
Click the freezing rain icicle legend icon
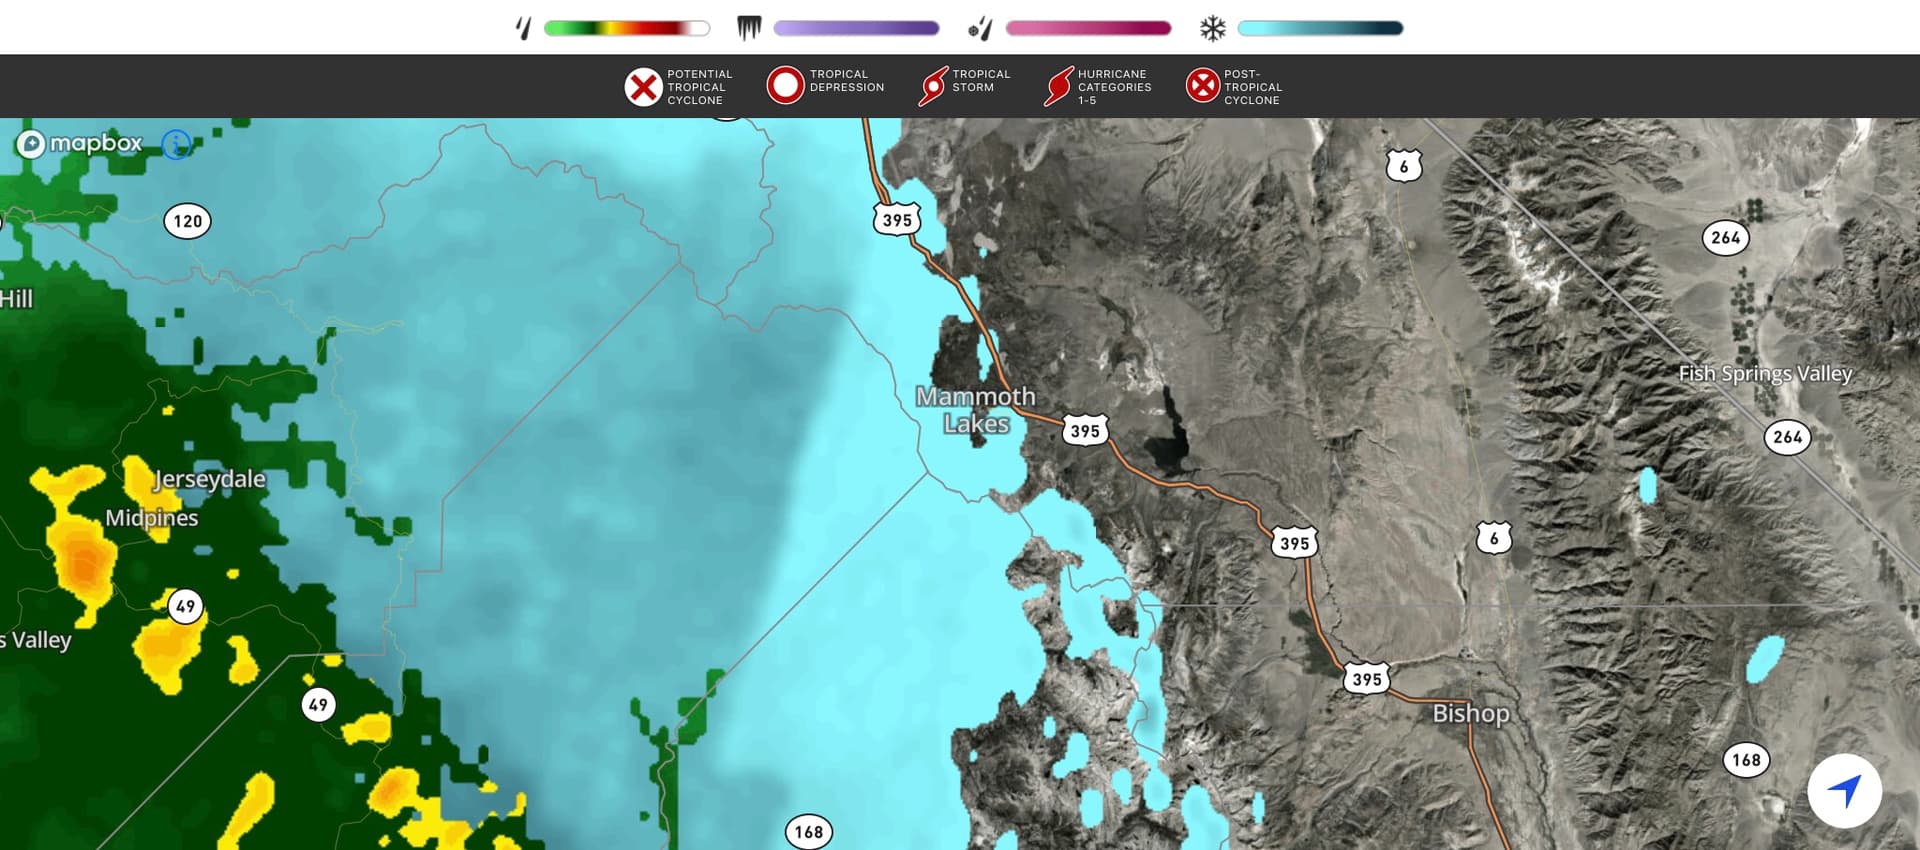click(749, 28)
